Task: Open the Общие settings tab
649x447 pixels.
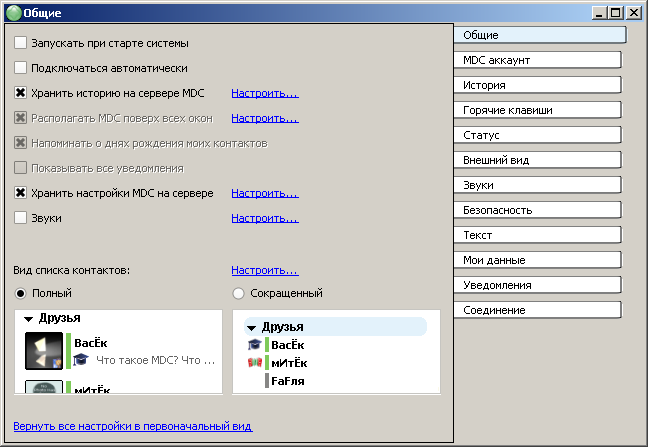Action: point(540,35)
